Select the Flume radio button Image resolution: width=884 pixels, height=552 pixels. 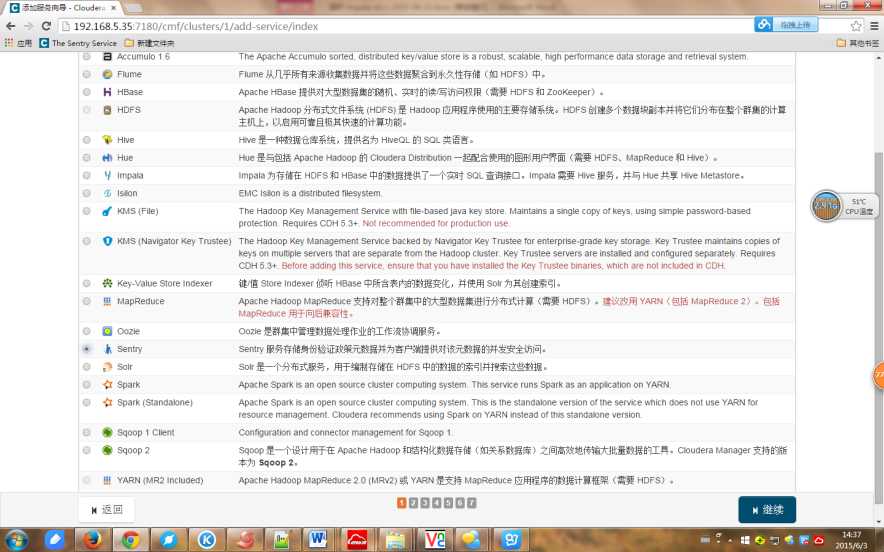pos(86,74)
